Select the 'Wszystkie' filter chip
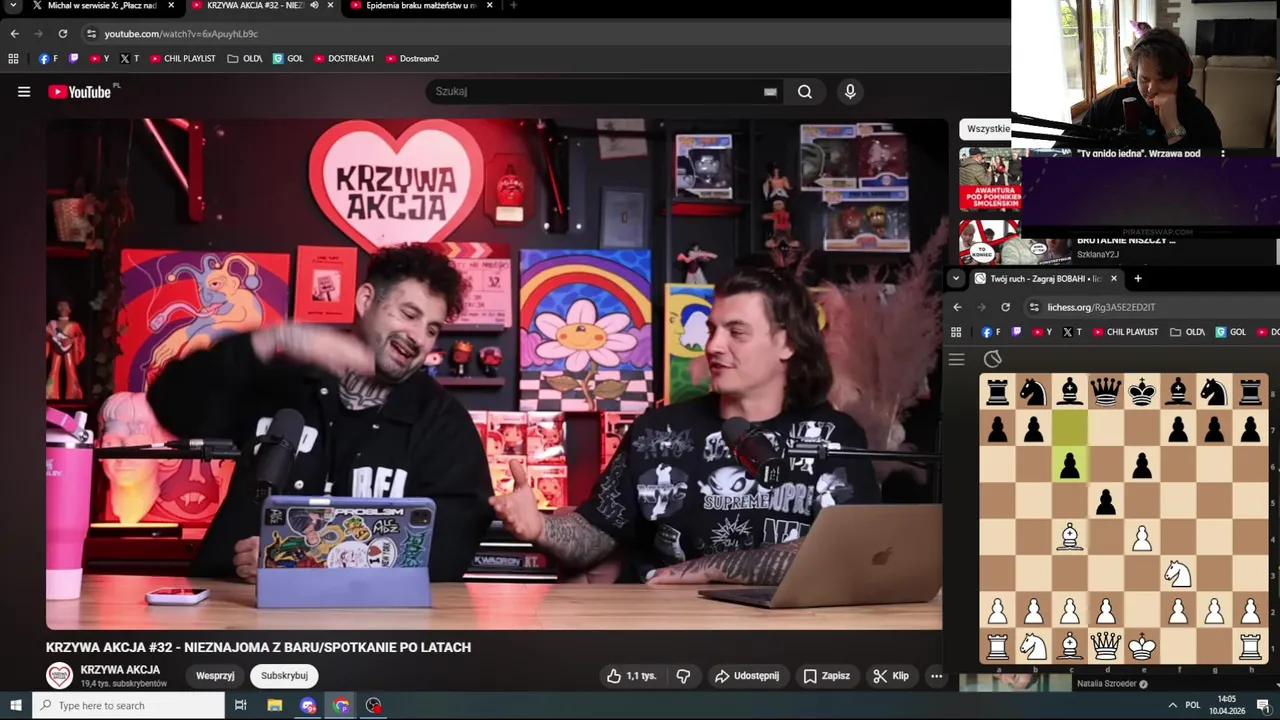Screen dimensions: 1280x720 (986, 129)
